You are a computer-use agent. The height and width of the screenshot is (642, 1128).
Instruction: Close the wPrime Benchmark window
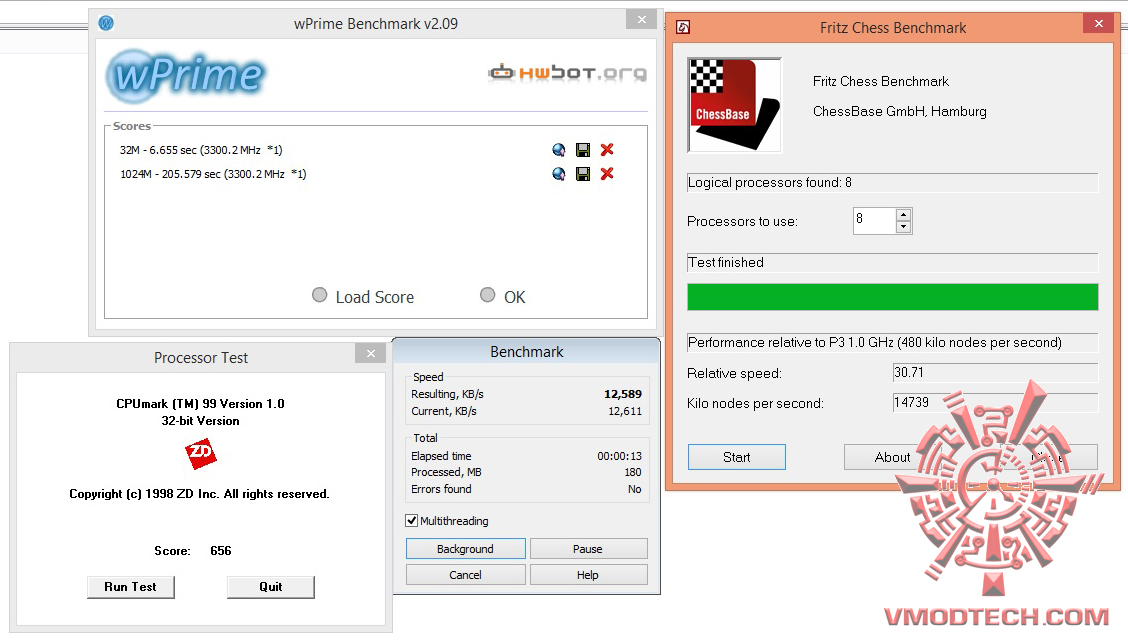coord(642,19)
